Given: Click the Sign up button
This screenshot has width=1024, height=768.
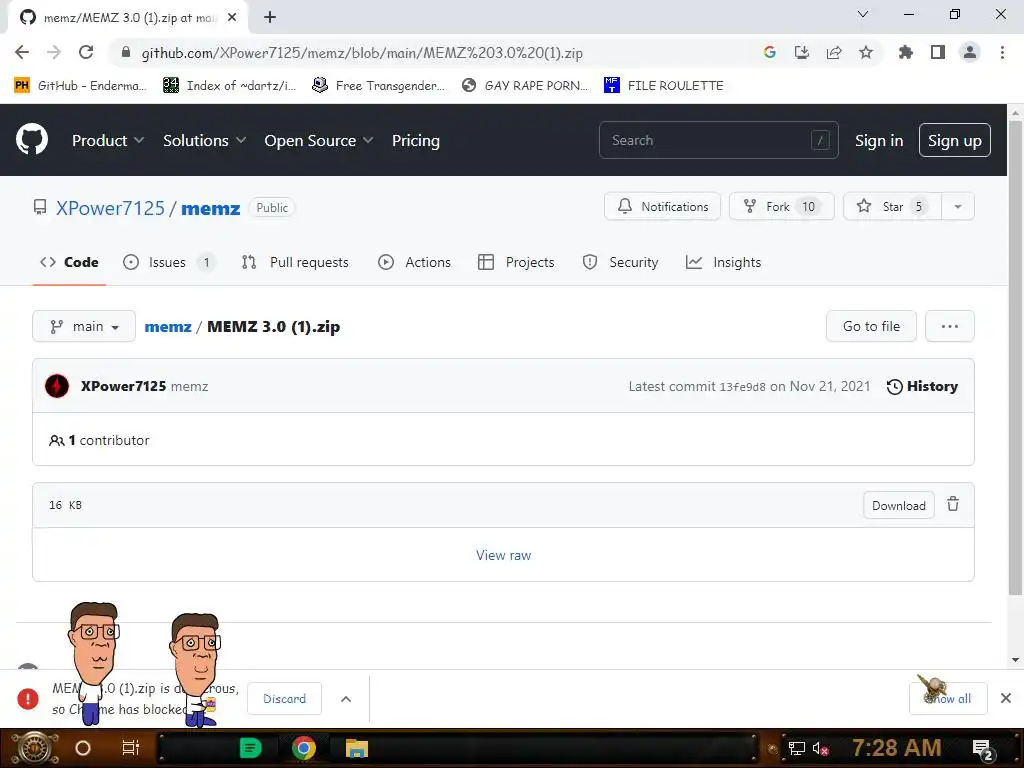Looking at the screenshot, I should [955, 140].
